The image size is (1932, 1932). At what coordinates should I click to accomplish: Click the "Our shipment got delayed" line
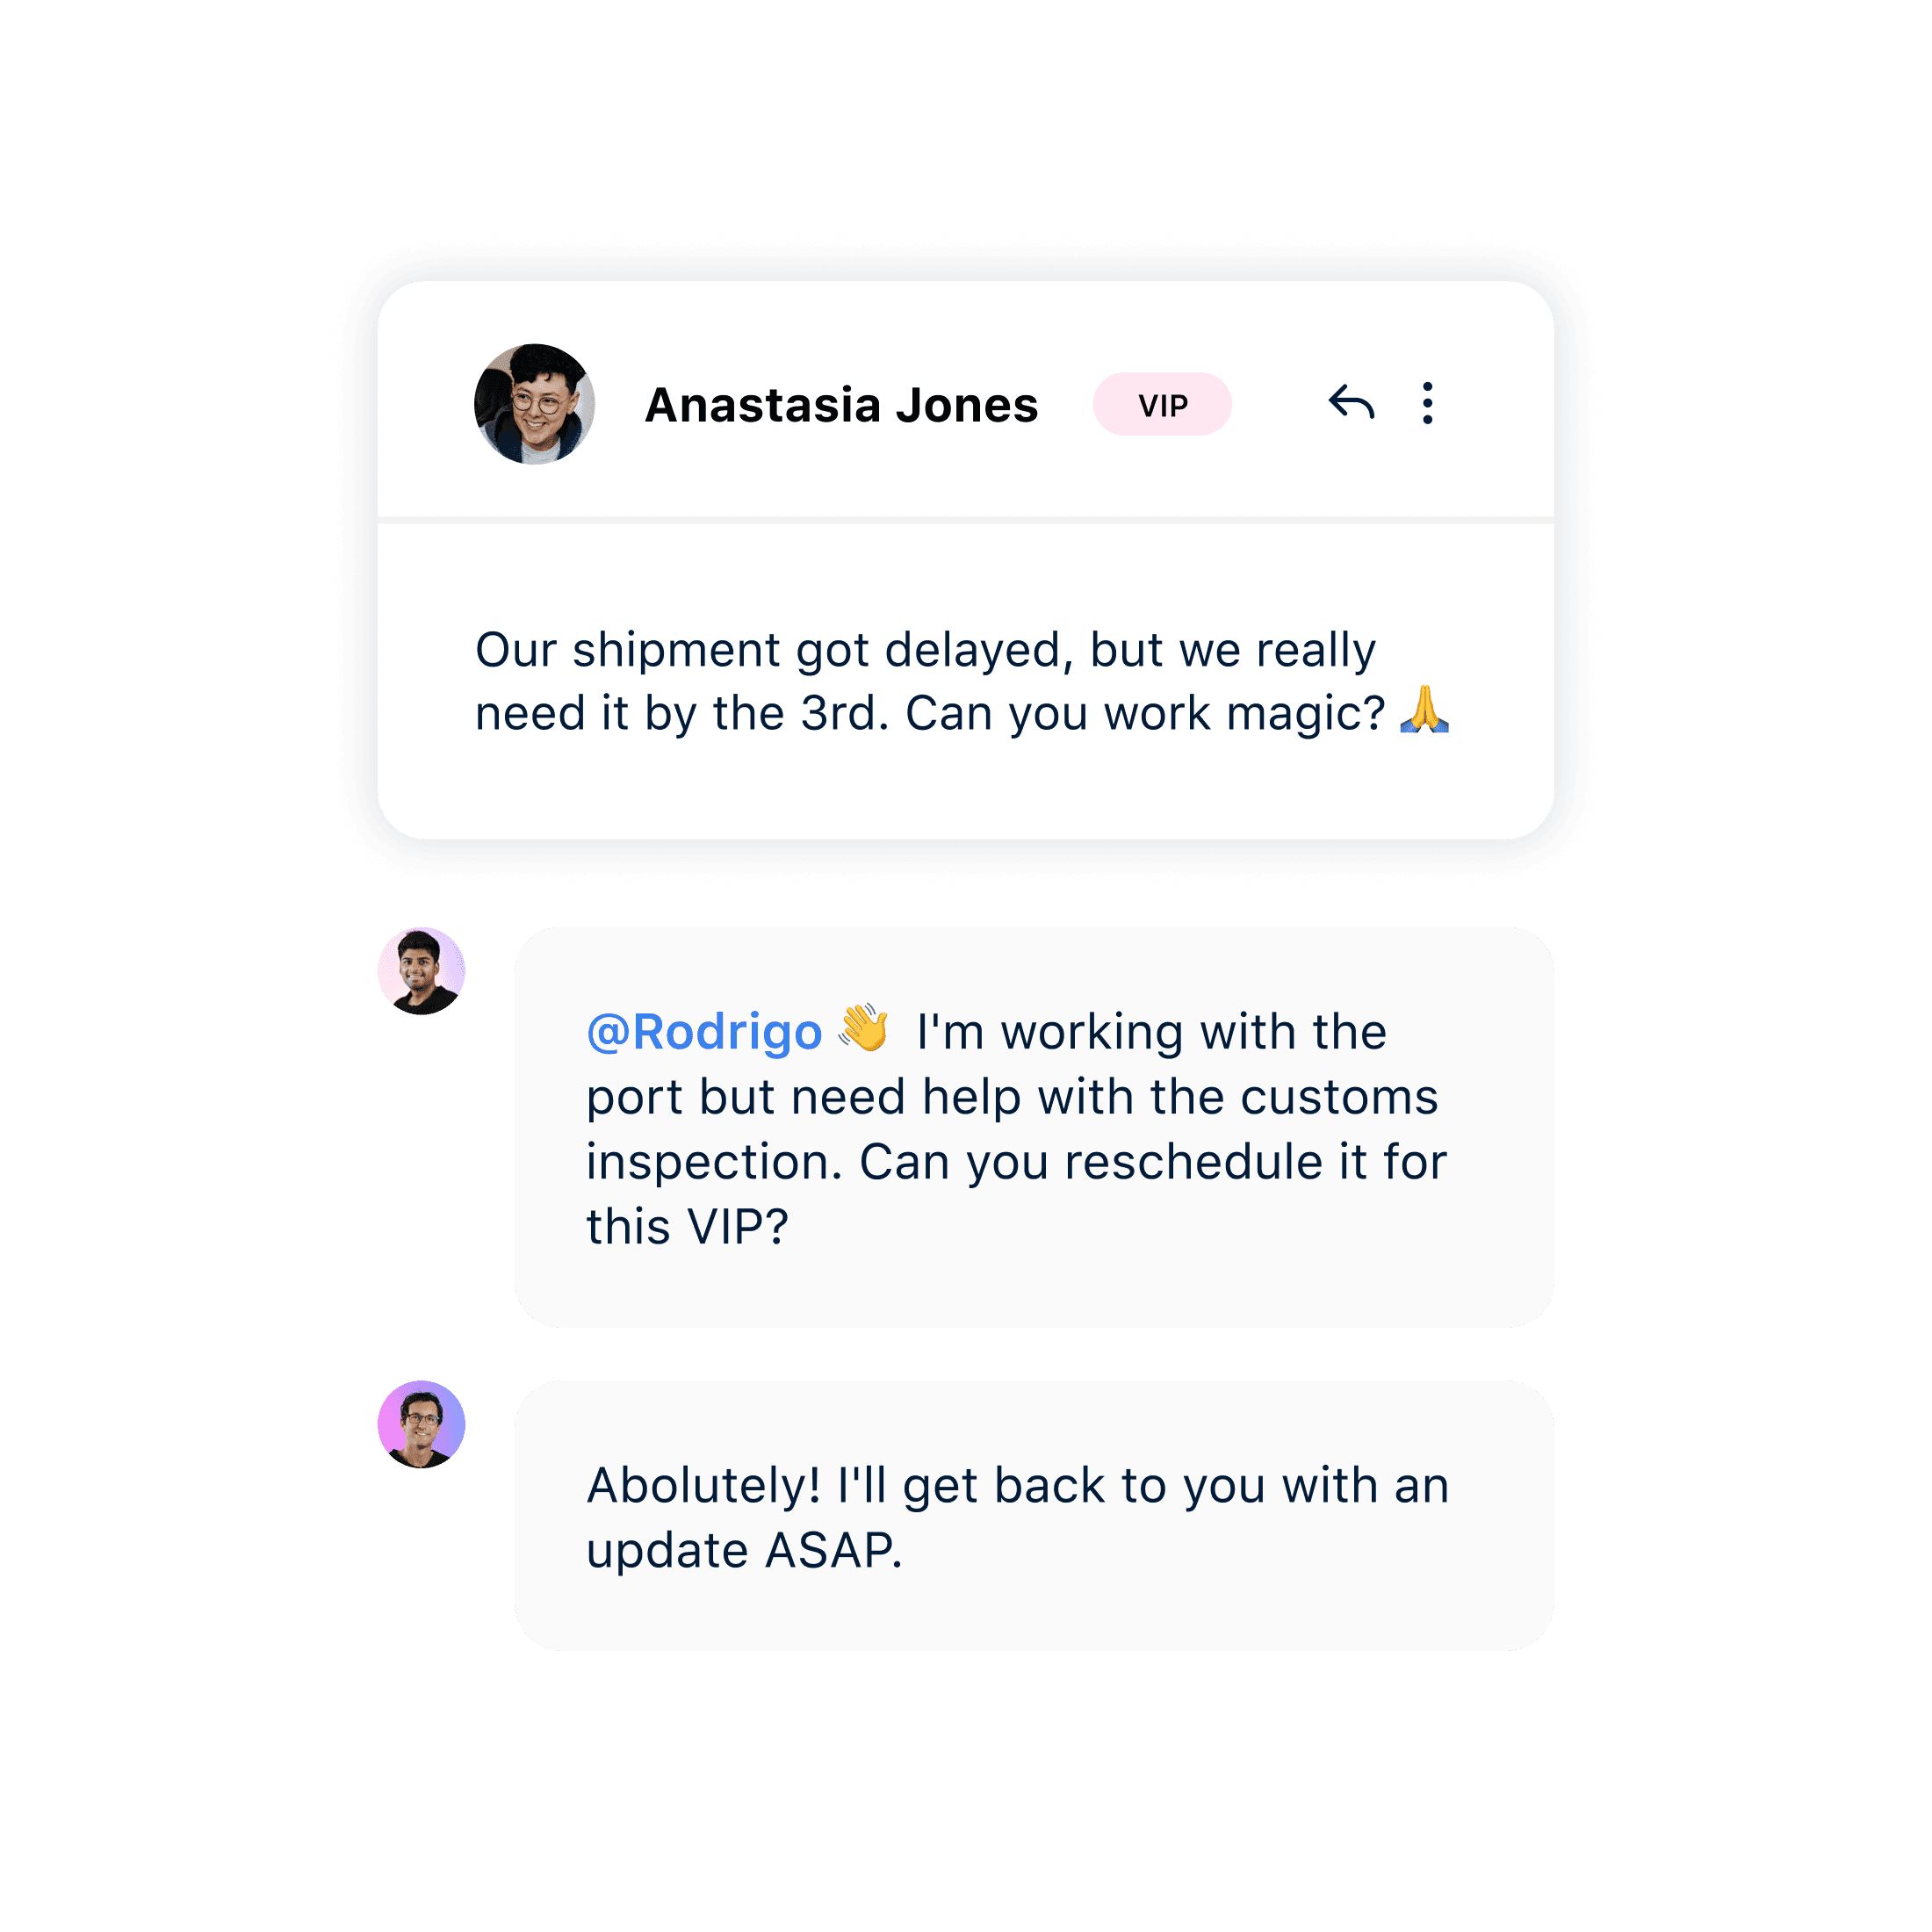tap(925, 651)
